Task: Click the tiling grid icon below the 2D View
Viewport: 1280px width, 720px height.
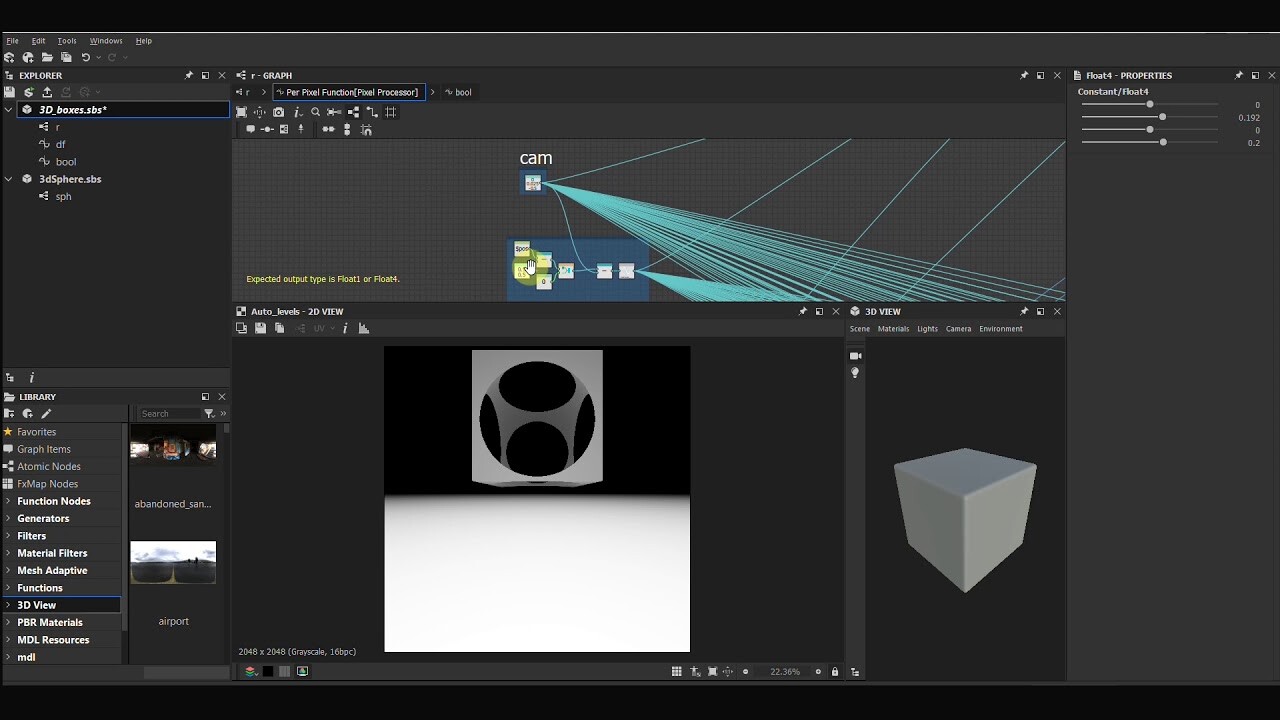Action: point(677,671)
